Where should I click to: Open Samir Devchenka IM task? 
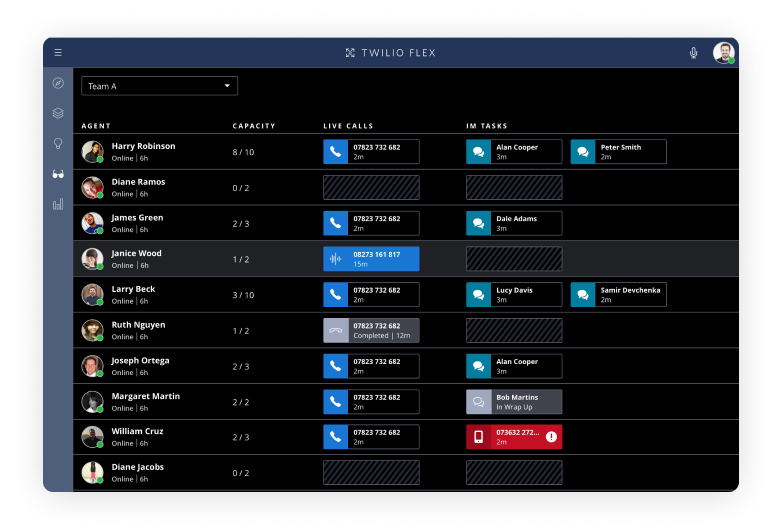click(x=618, y=294)
